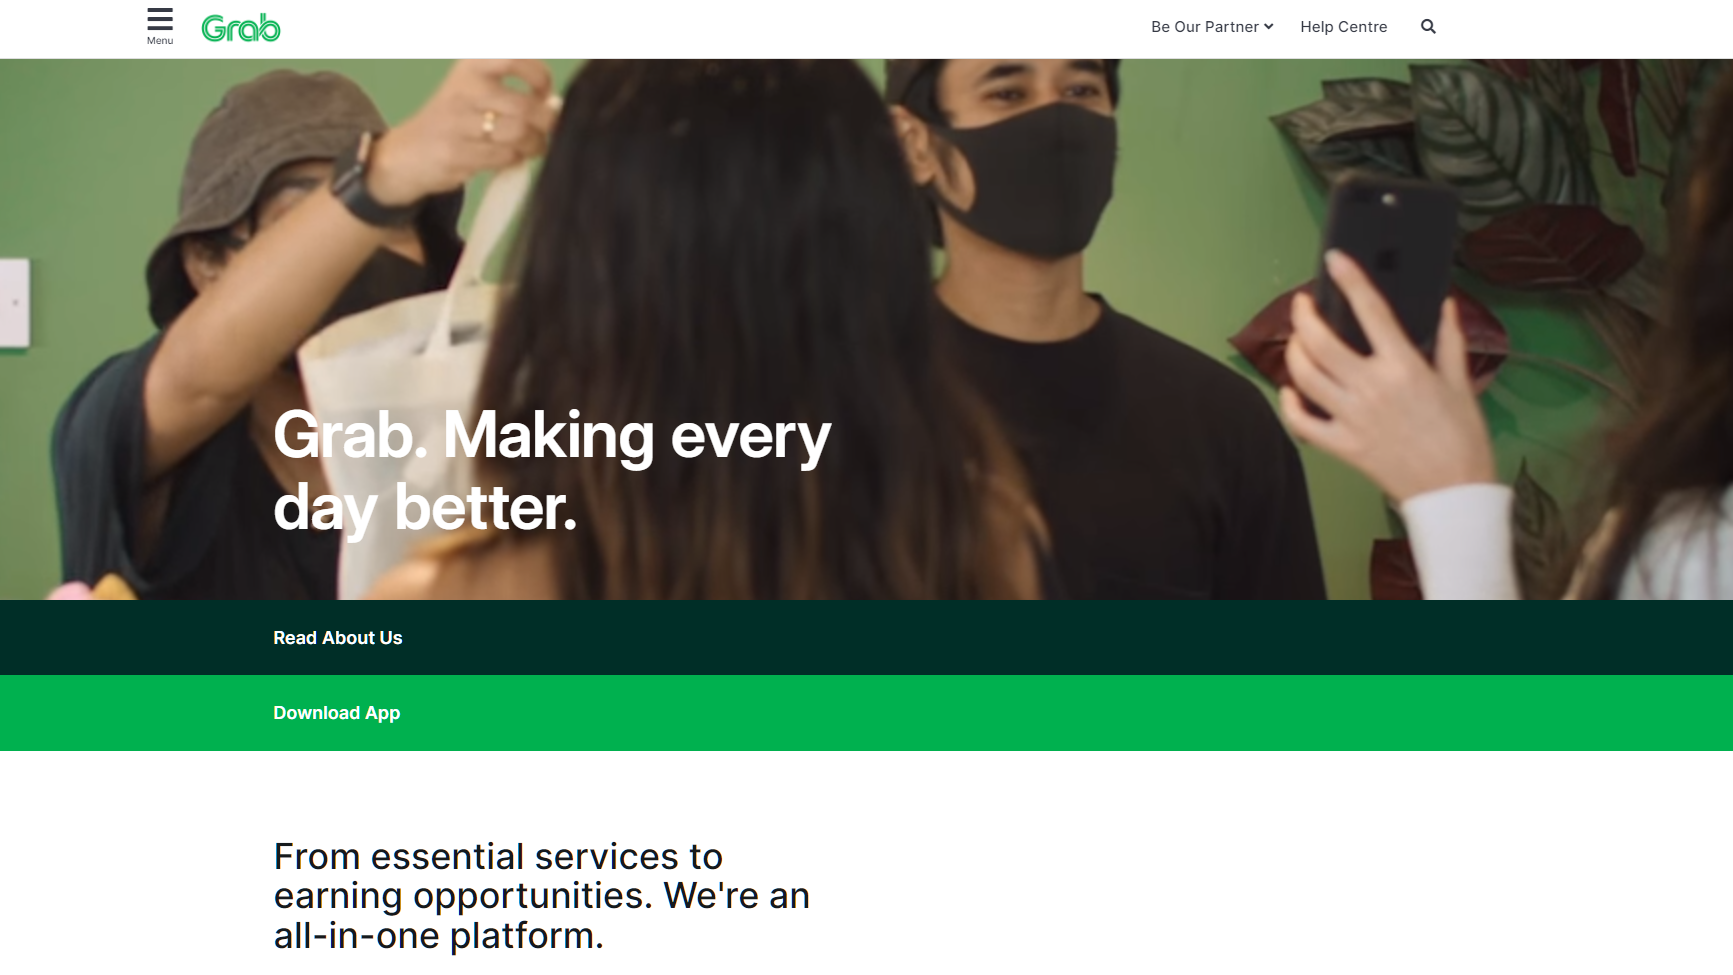
Task: Click the green Grab logo
Action: click(x=241, y=28)
